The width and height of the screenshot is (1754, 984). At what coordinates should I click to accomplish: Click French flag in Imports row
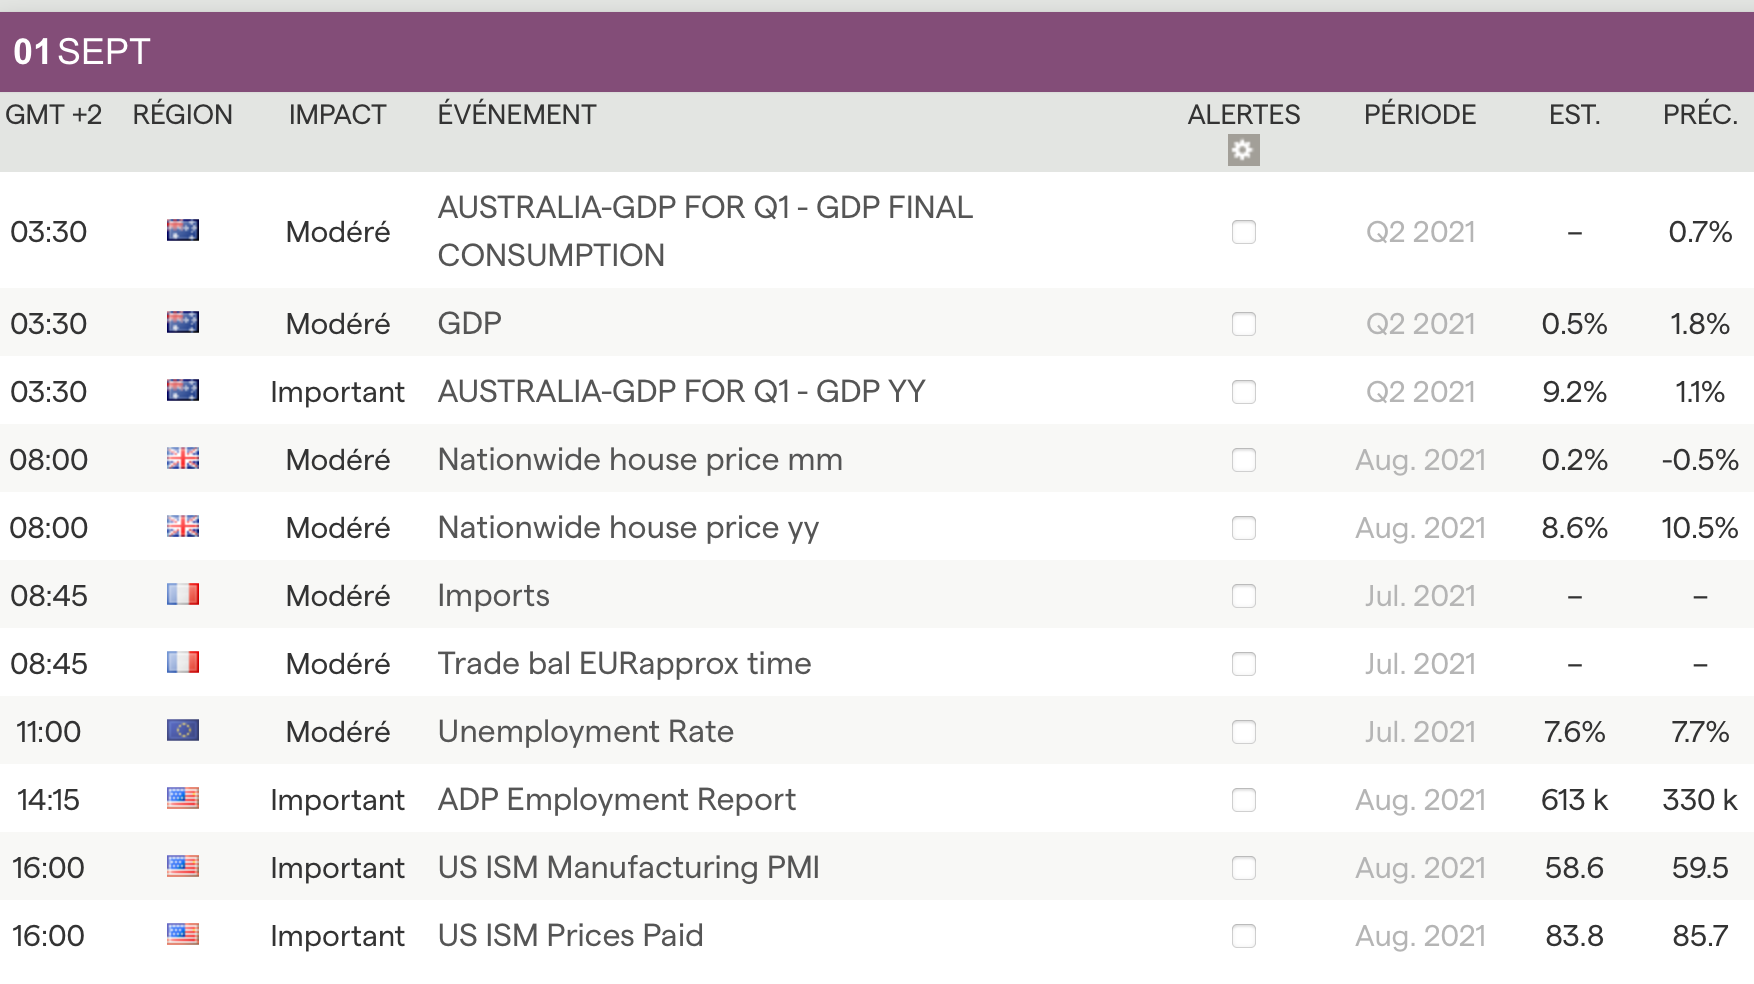(183, 595)
